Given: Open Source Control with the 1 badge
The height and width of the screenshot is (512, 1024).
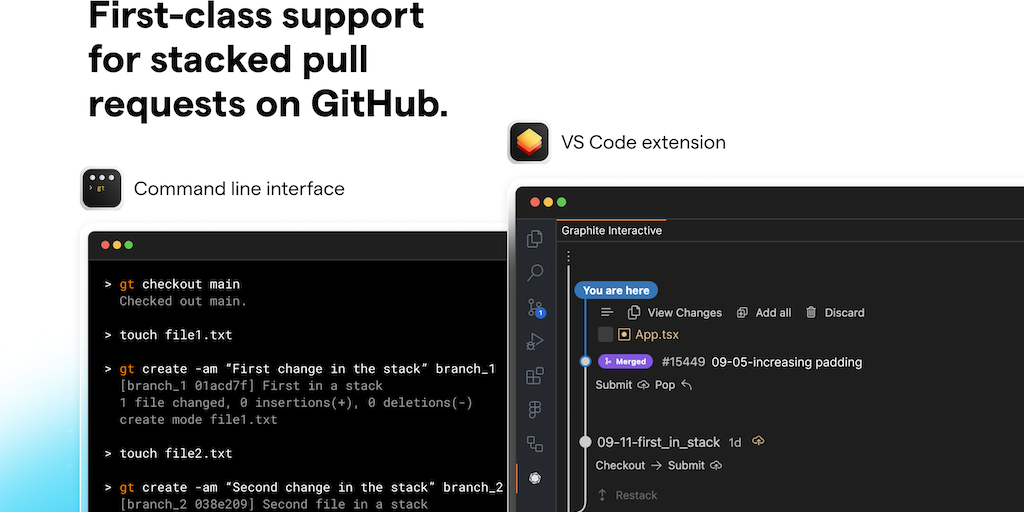Looking at the screenshot, I should (535, 308).
